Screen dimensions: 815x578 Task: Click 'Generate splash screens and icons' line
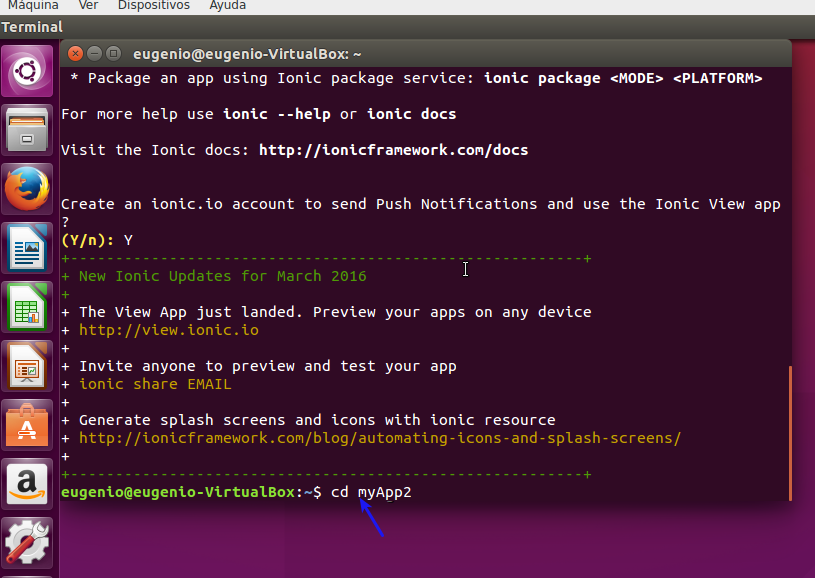(317, 420)
